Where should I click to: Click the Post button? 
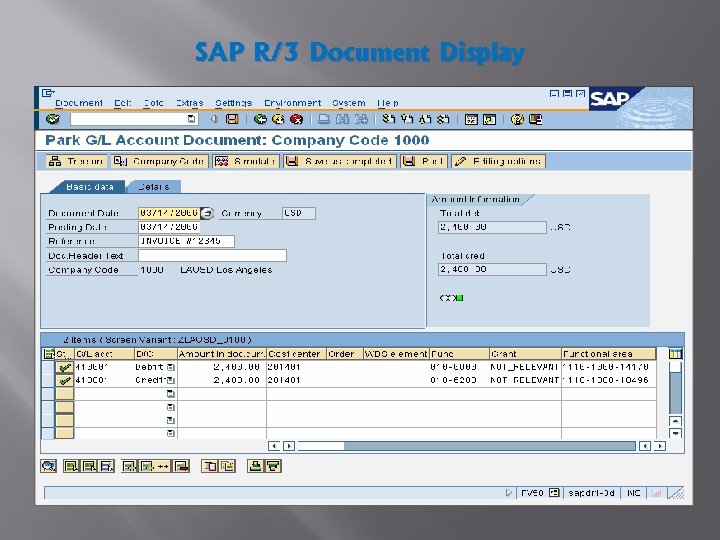pyautogui.click(x=424, y=161)
